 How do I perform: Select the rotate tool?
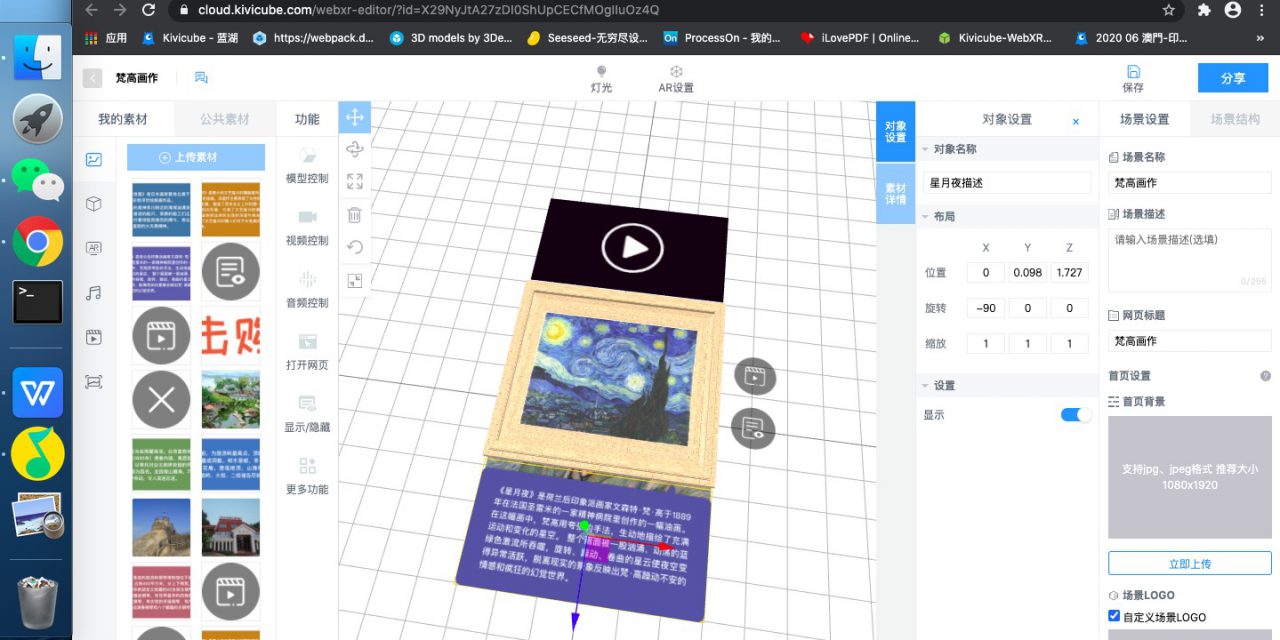coord(354,150)
